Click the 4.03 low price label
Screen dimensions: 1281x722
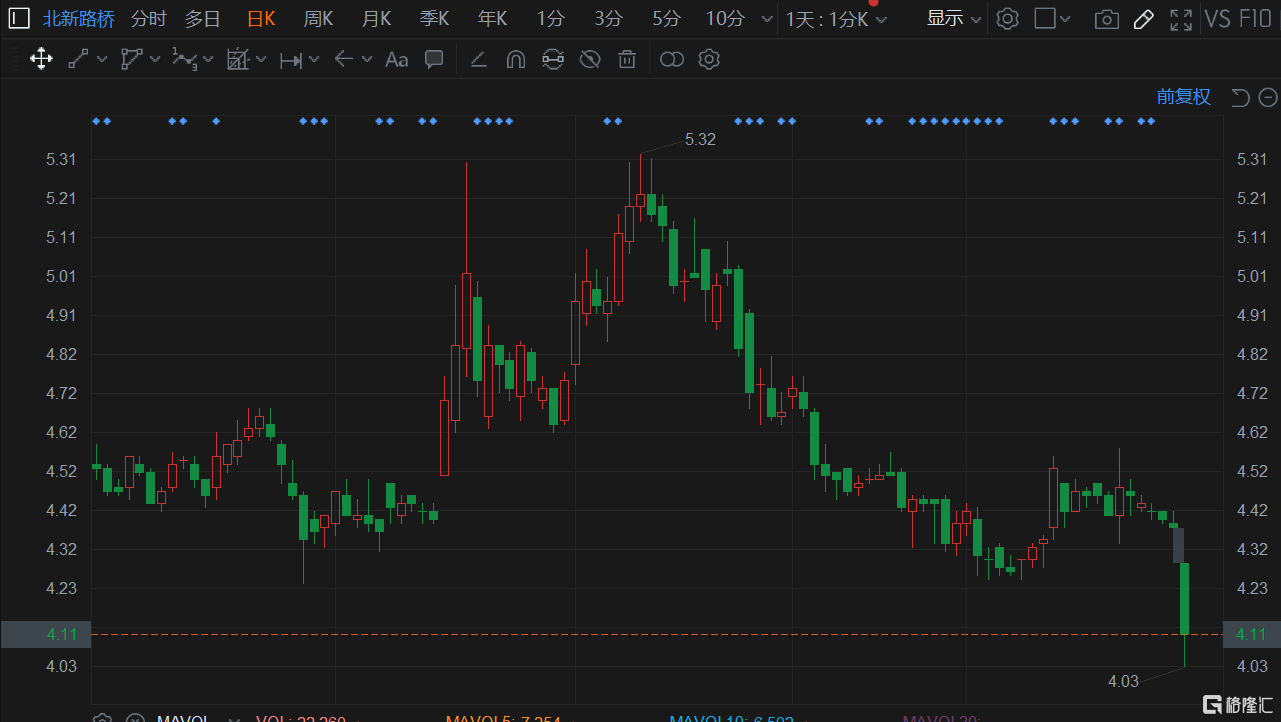(1123, 681)
